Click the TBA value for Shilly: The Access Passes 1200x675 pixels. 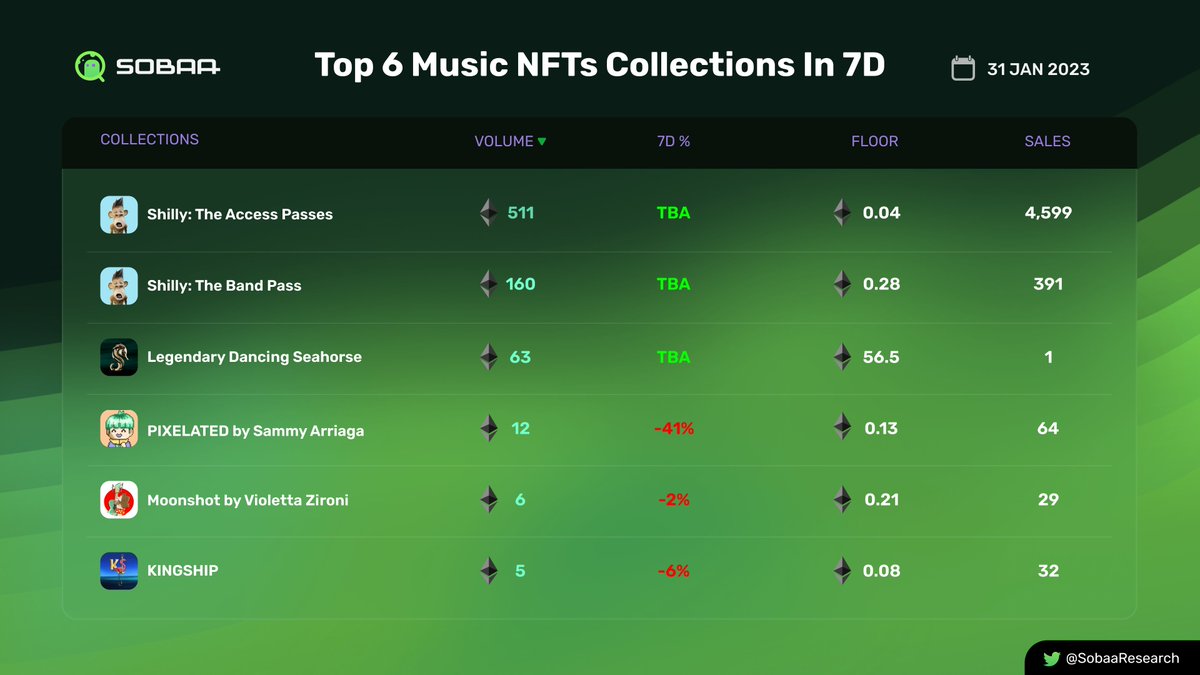point(673,213)
